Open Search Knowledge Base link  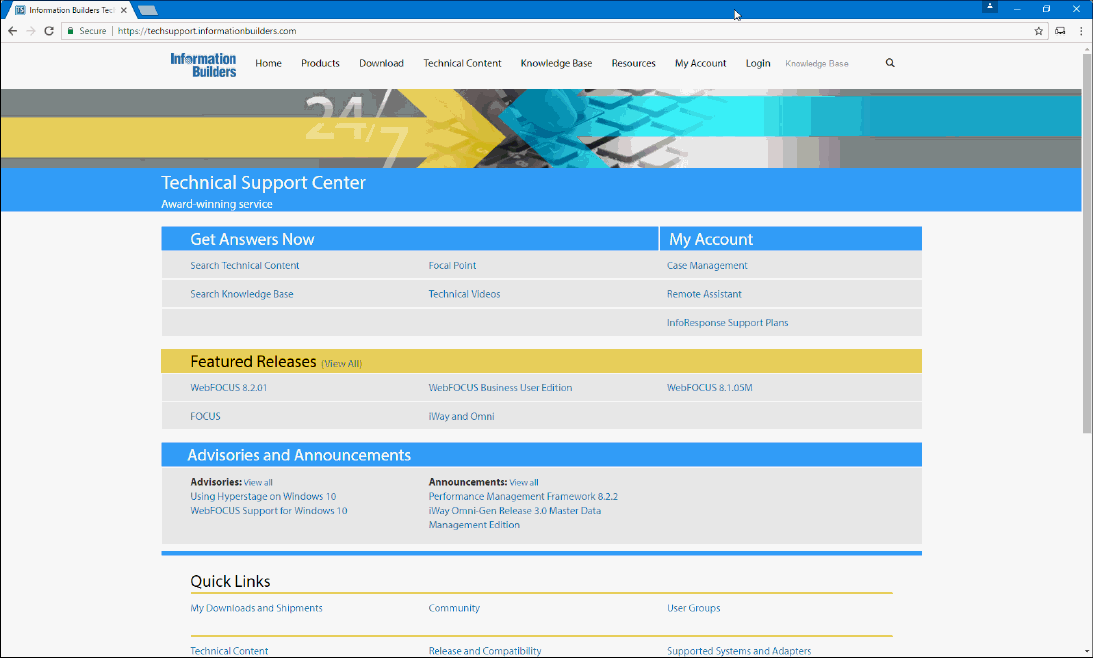[242, 294]
